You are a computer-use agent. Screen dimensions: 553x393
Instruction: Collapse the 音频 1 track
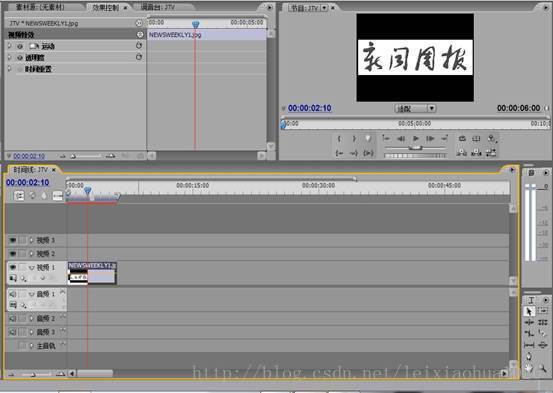coord(31,294)
